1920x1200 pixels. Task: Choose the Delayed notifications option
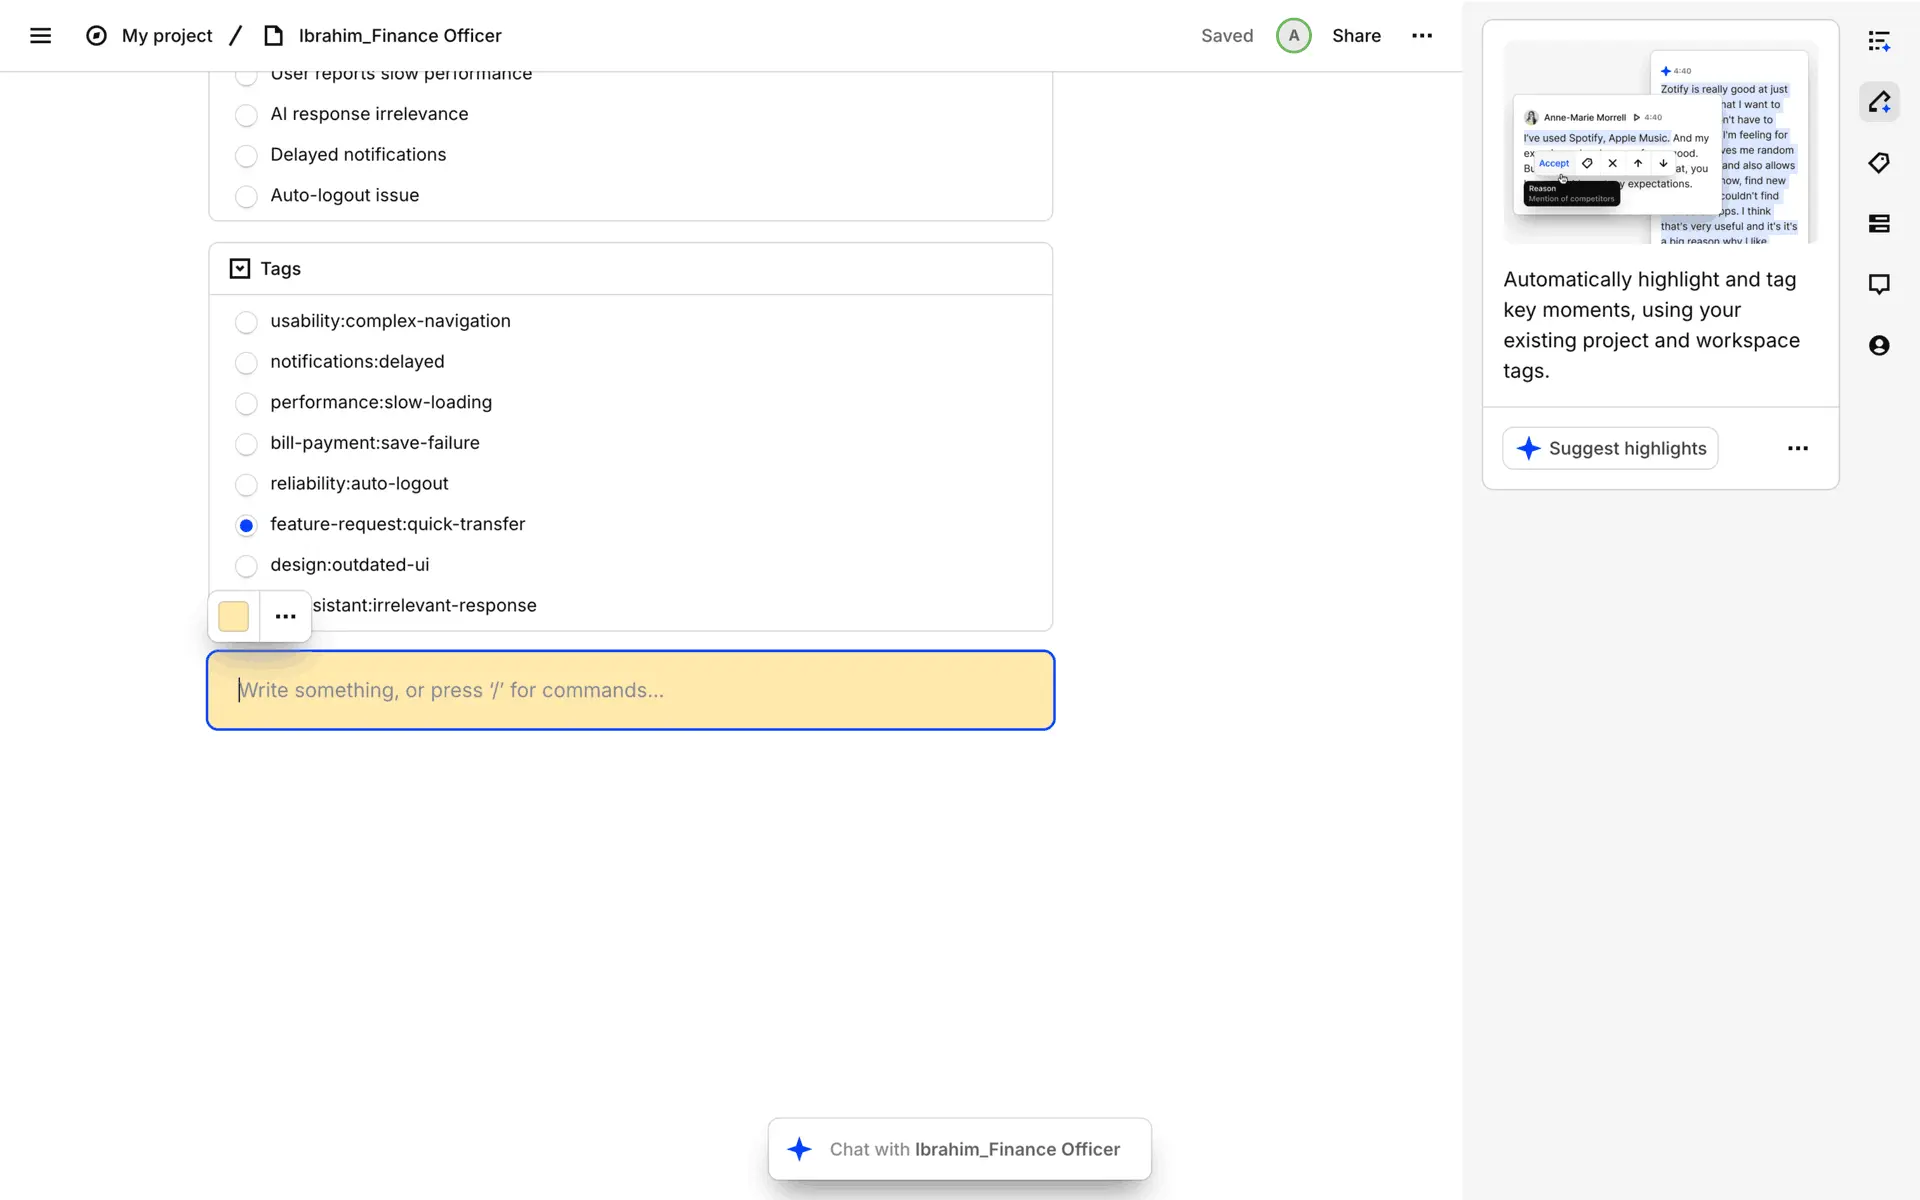tap(246, 156)
